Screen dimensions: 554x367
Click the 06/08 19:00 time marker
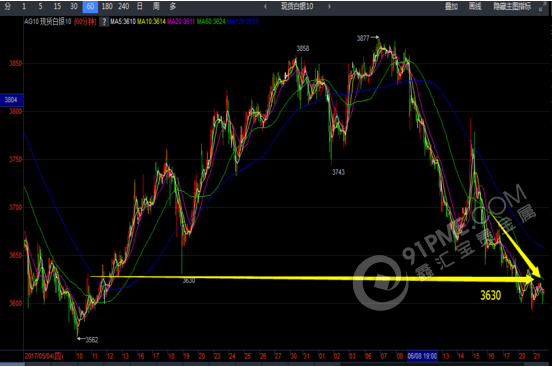(x=422, y=356)
